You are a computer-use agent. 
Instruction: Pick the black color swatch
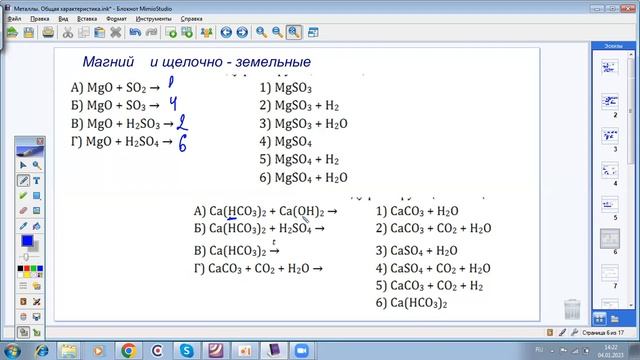[x=20, y=269]
